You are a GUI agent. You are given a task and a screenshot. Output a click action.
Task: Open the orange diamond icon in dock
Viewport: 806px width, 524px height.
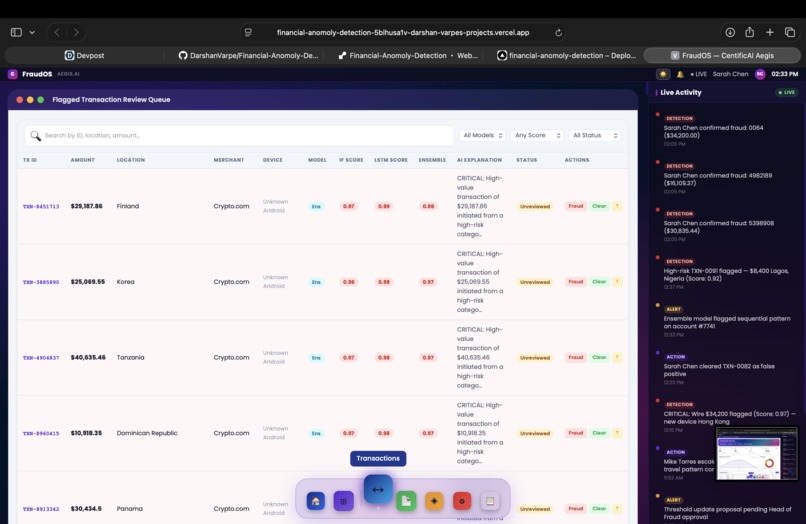tap(434, 501)
